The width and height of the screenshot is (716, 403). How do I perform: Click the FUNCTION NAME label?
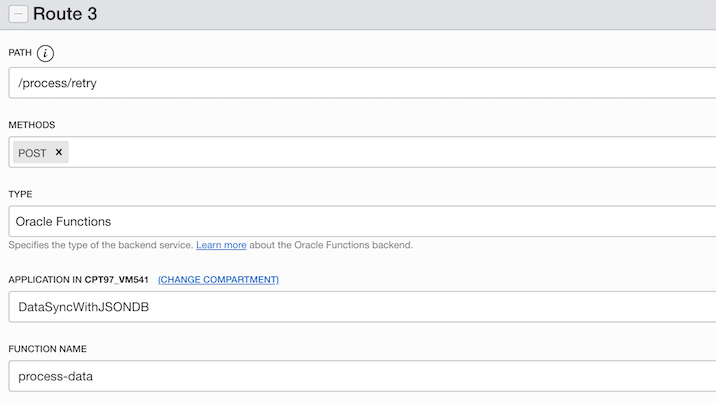click(47, 349)
